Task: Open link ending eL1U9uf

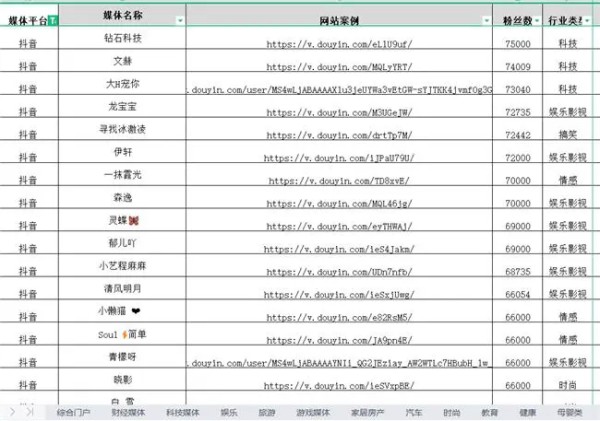Action: (x=339, y=44)
